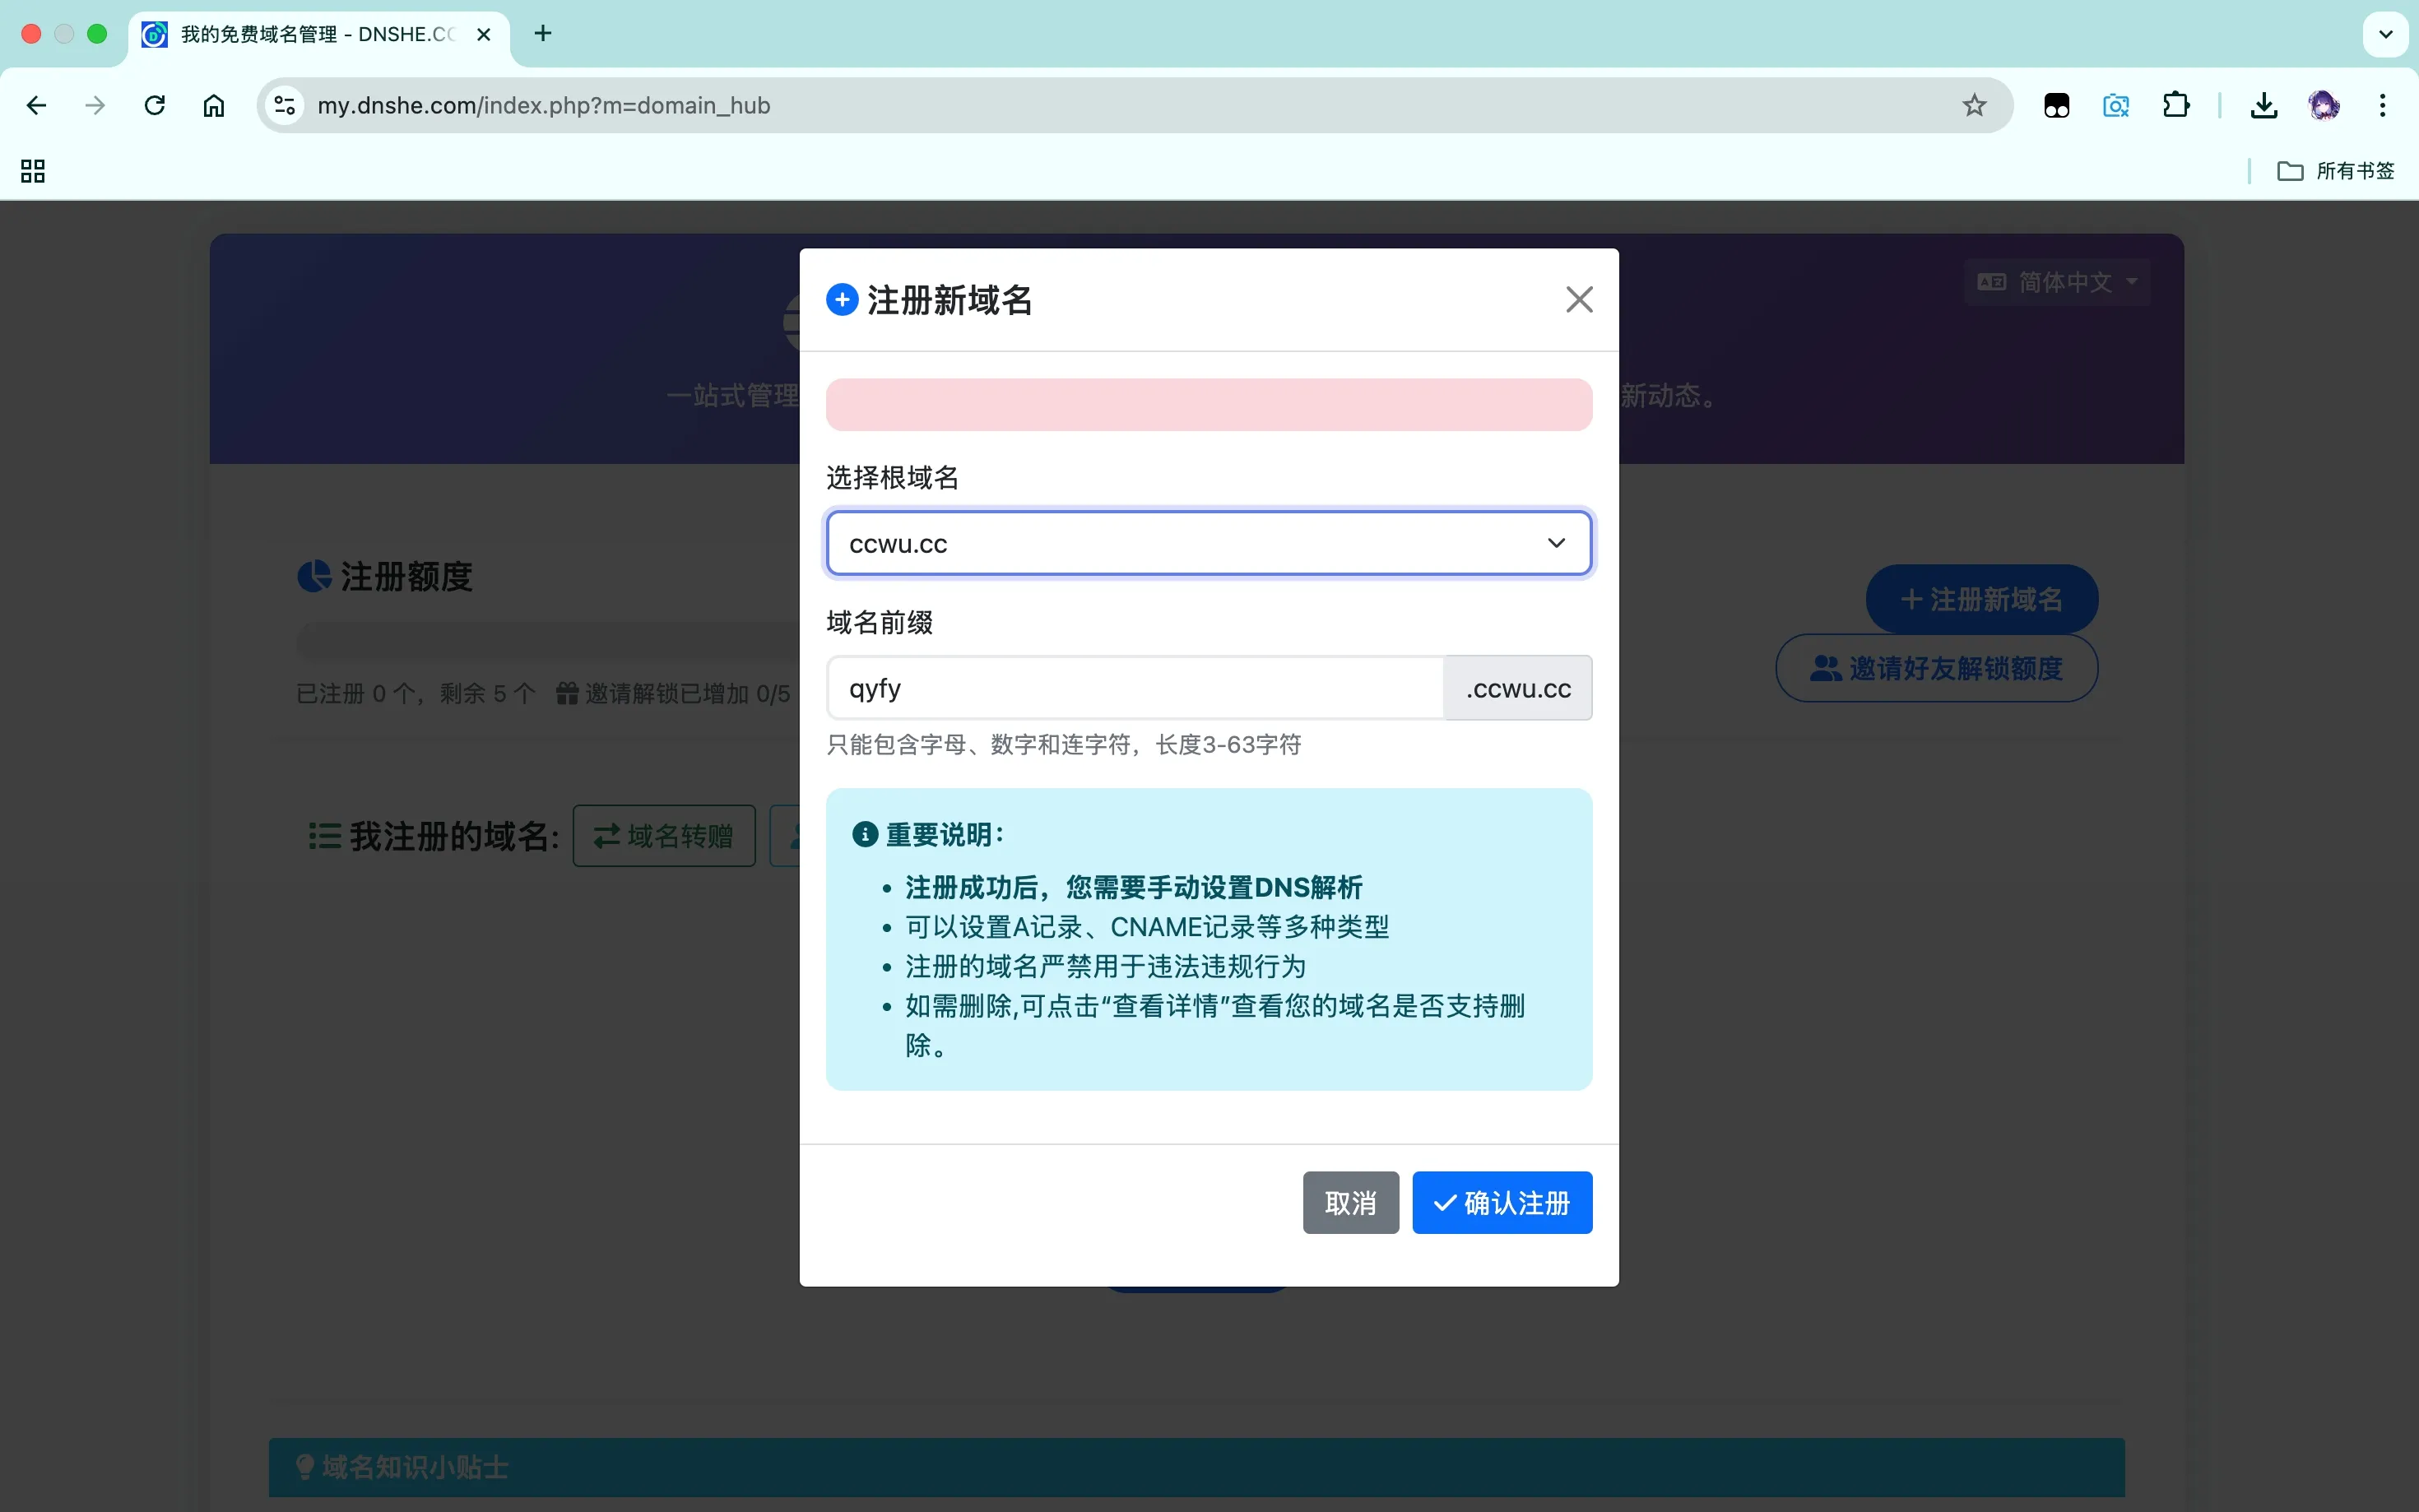Close the 注册新域名 dialog with X
2419x1512 pixels.
tap(1578, 299)
